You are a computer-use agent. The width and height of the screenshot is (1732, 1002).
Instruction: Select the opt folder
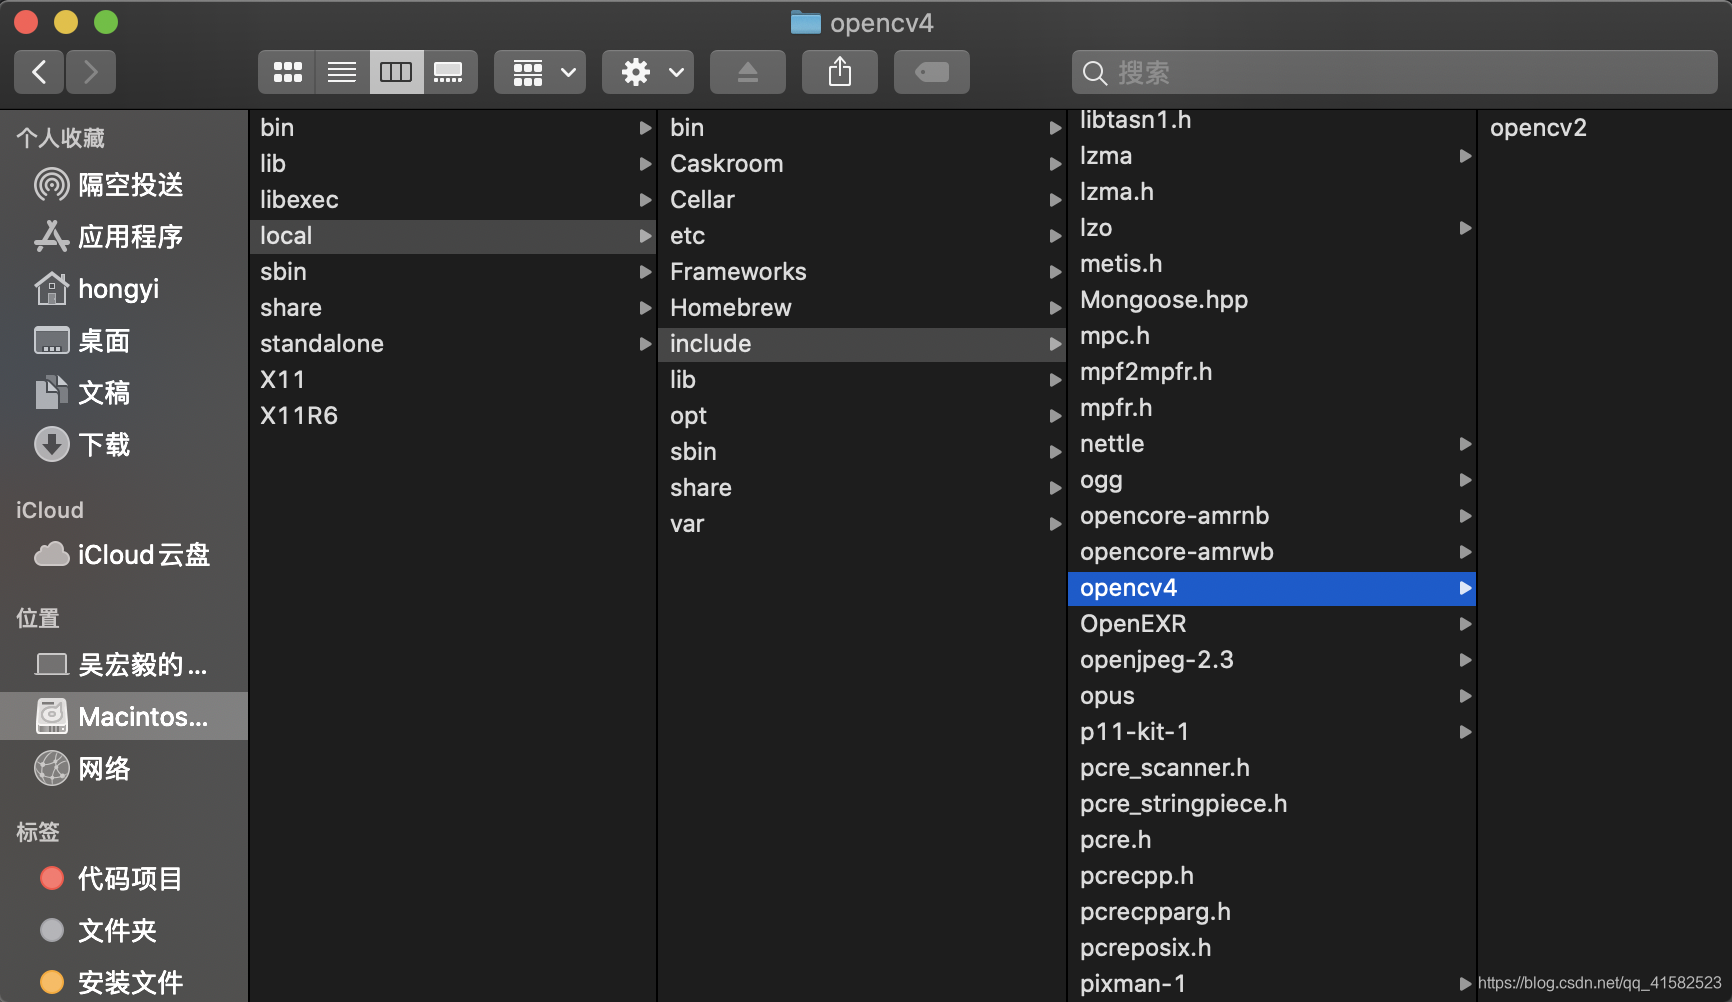point(862,416)
